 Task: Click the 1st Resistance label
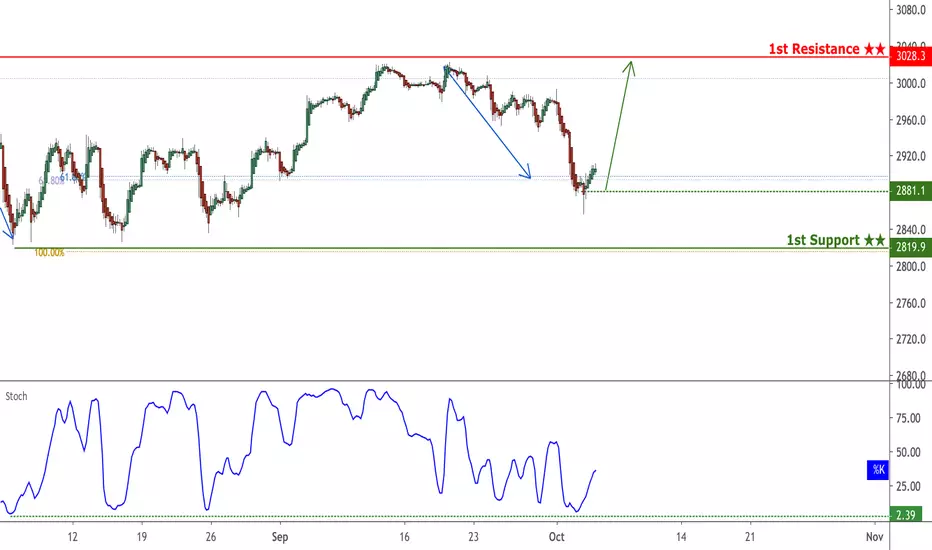pos(827,49)
